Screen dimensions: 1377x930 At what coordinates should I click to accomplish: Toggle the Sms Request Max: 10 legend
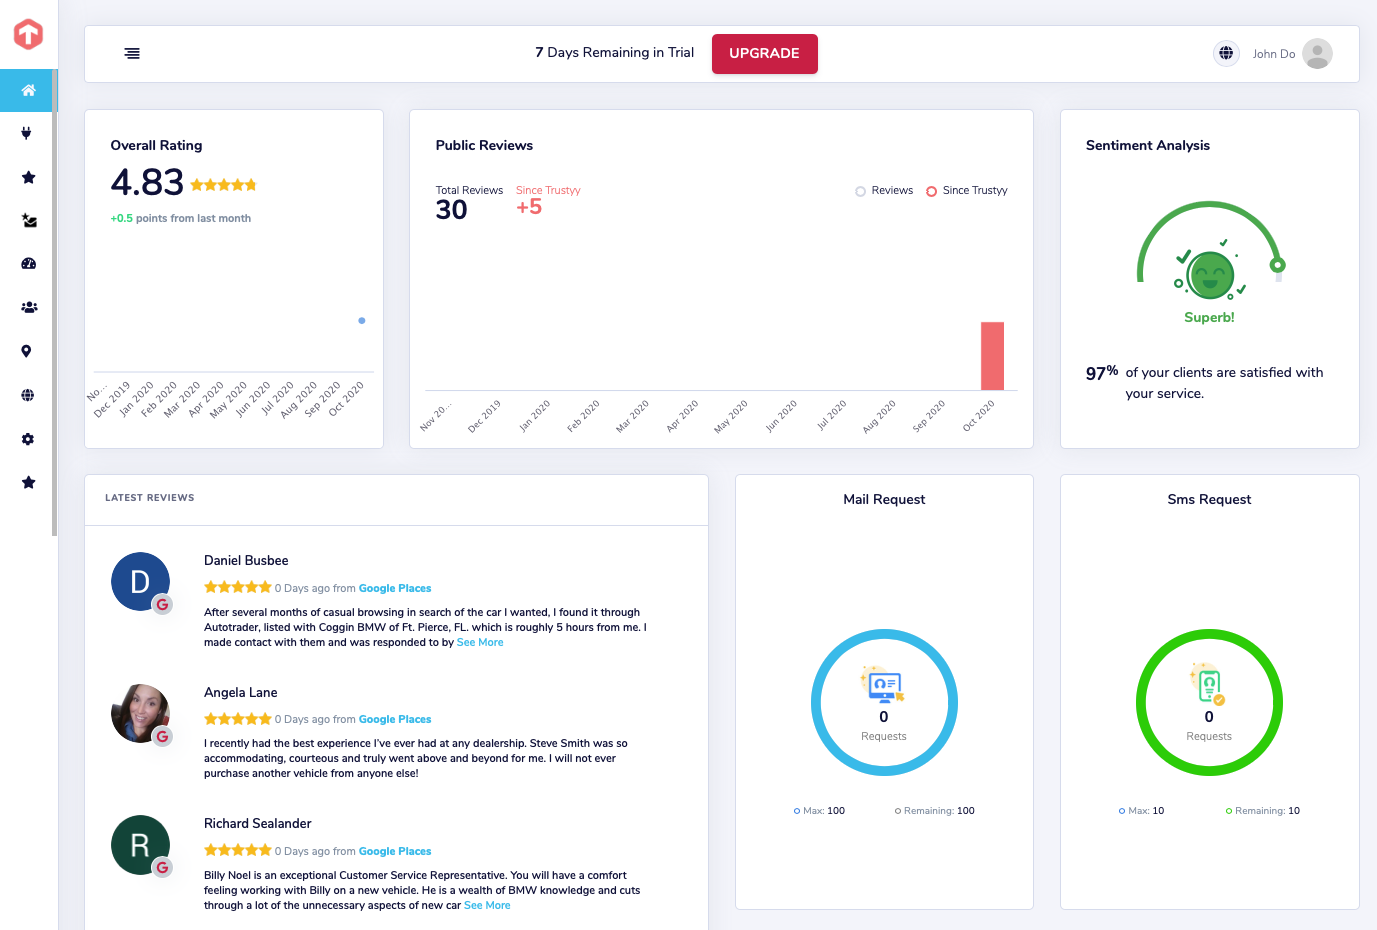coord(1142,811)
